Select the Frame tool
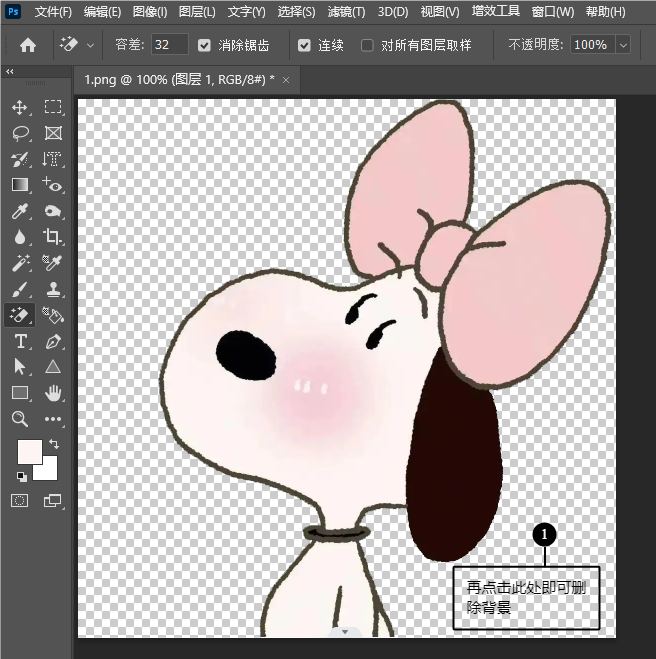 pyautogui.click(x=53, y=133)
